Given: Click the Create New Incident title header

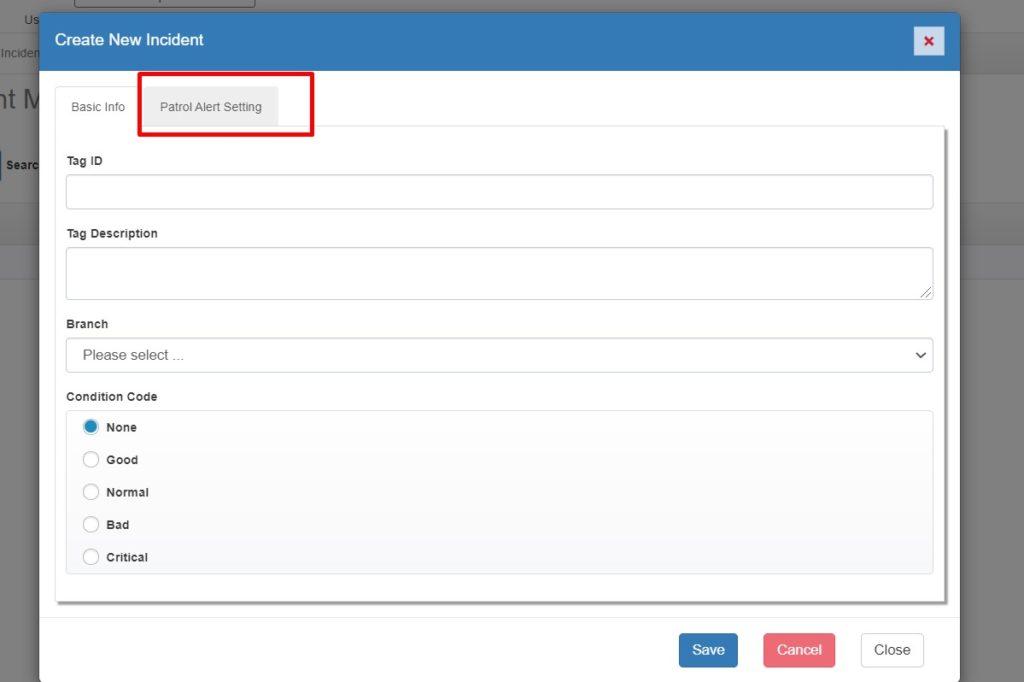Looking at the screenshot, I should coord(129,40).
